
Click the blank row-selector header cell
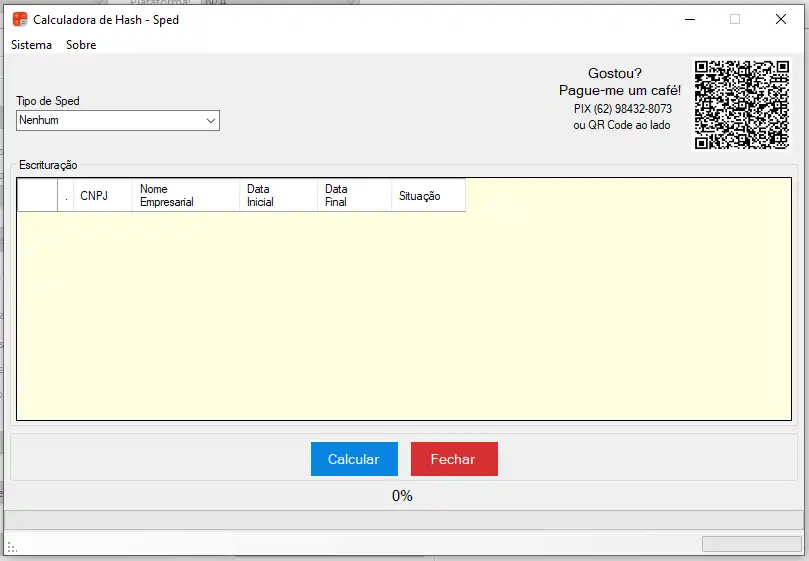37,196
